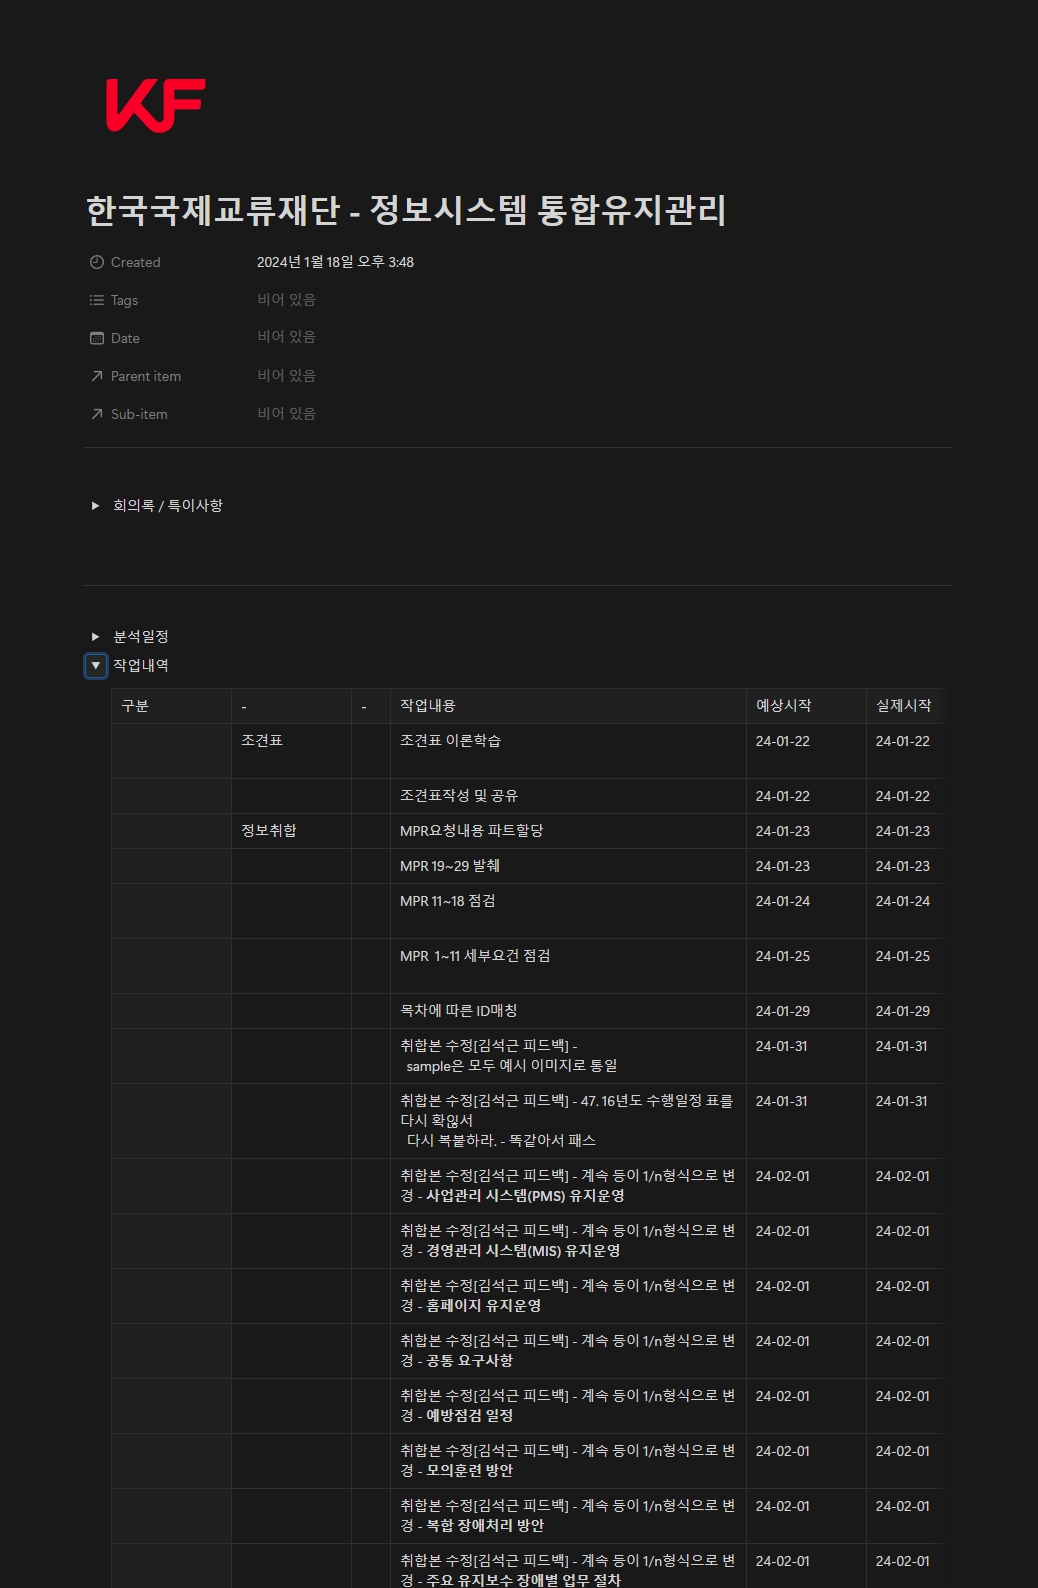
Task: Click the 작업내용 column header
Action: (x=568, y=706)
